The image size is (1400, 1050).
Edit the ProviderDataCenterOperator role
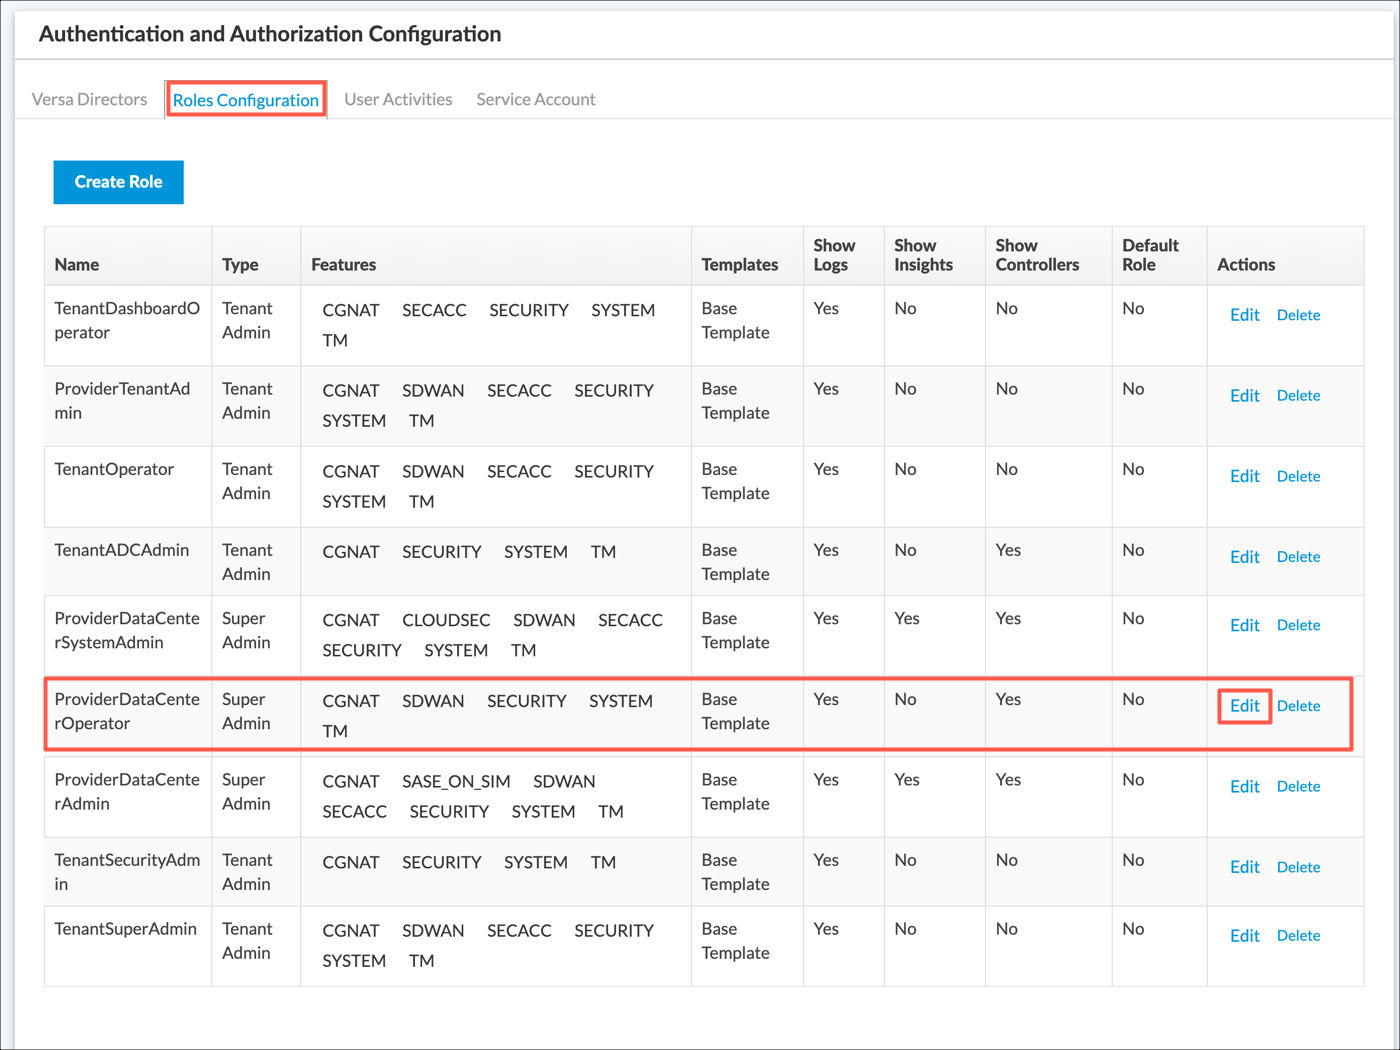1244,706
